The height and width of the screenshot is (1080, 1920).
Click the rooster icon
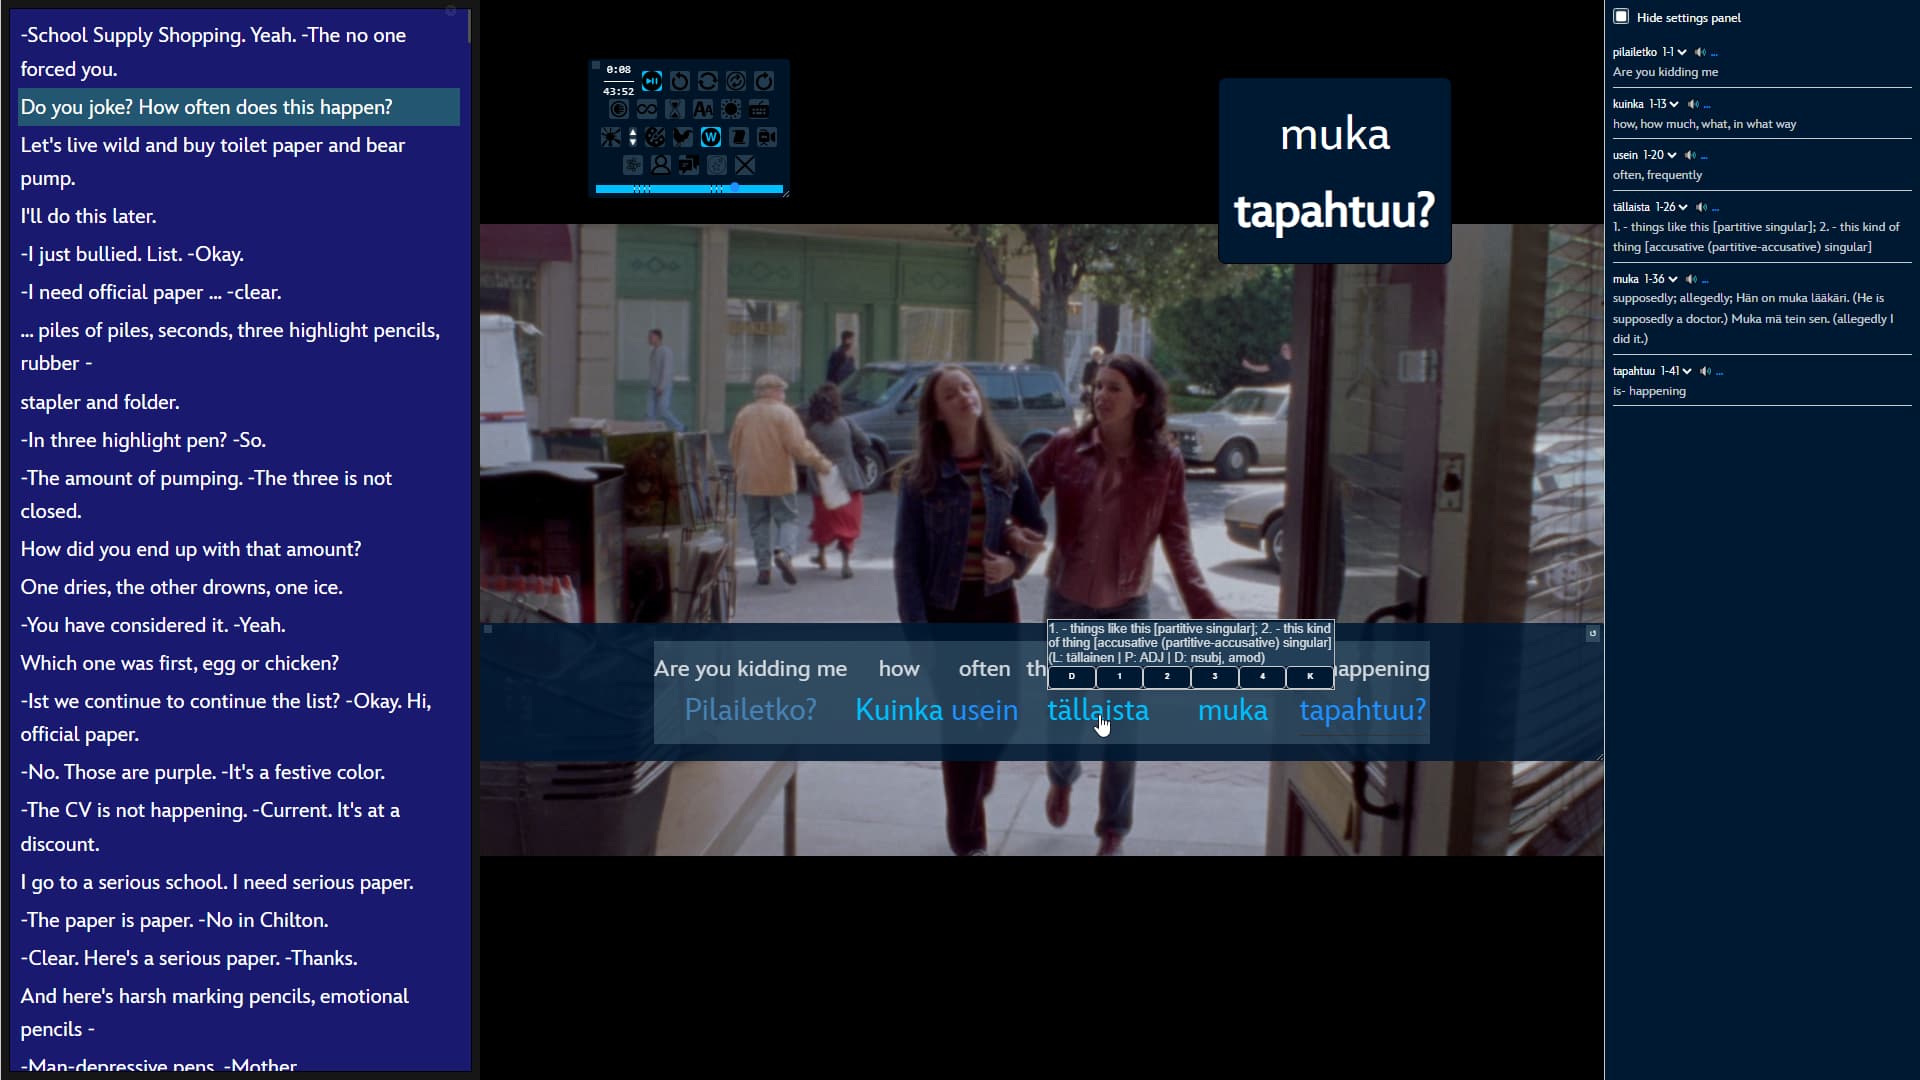[x=683, y=137]
